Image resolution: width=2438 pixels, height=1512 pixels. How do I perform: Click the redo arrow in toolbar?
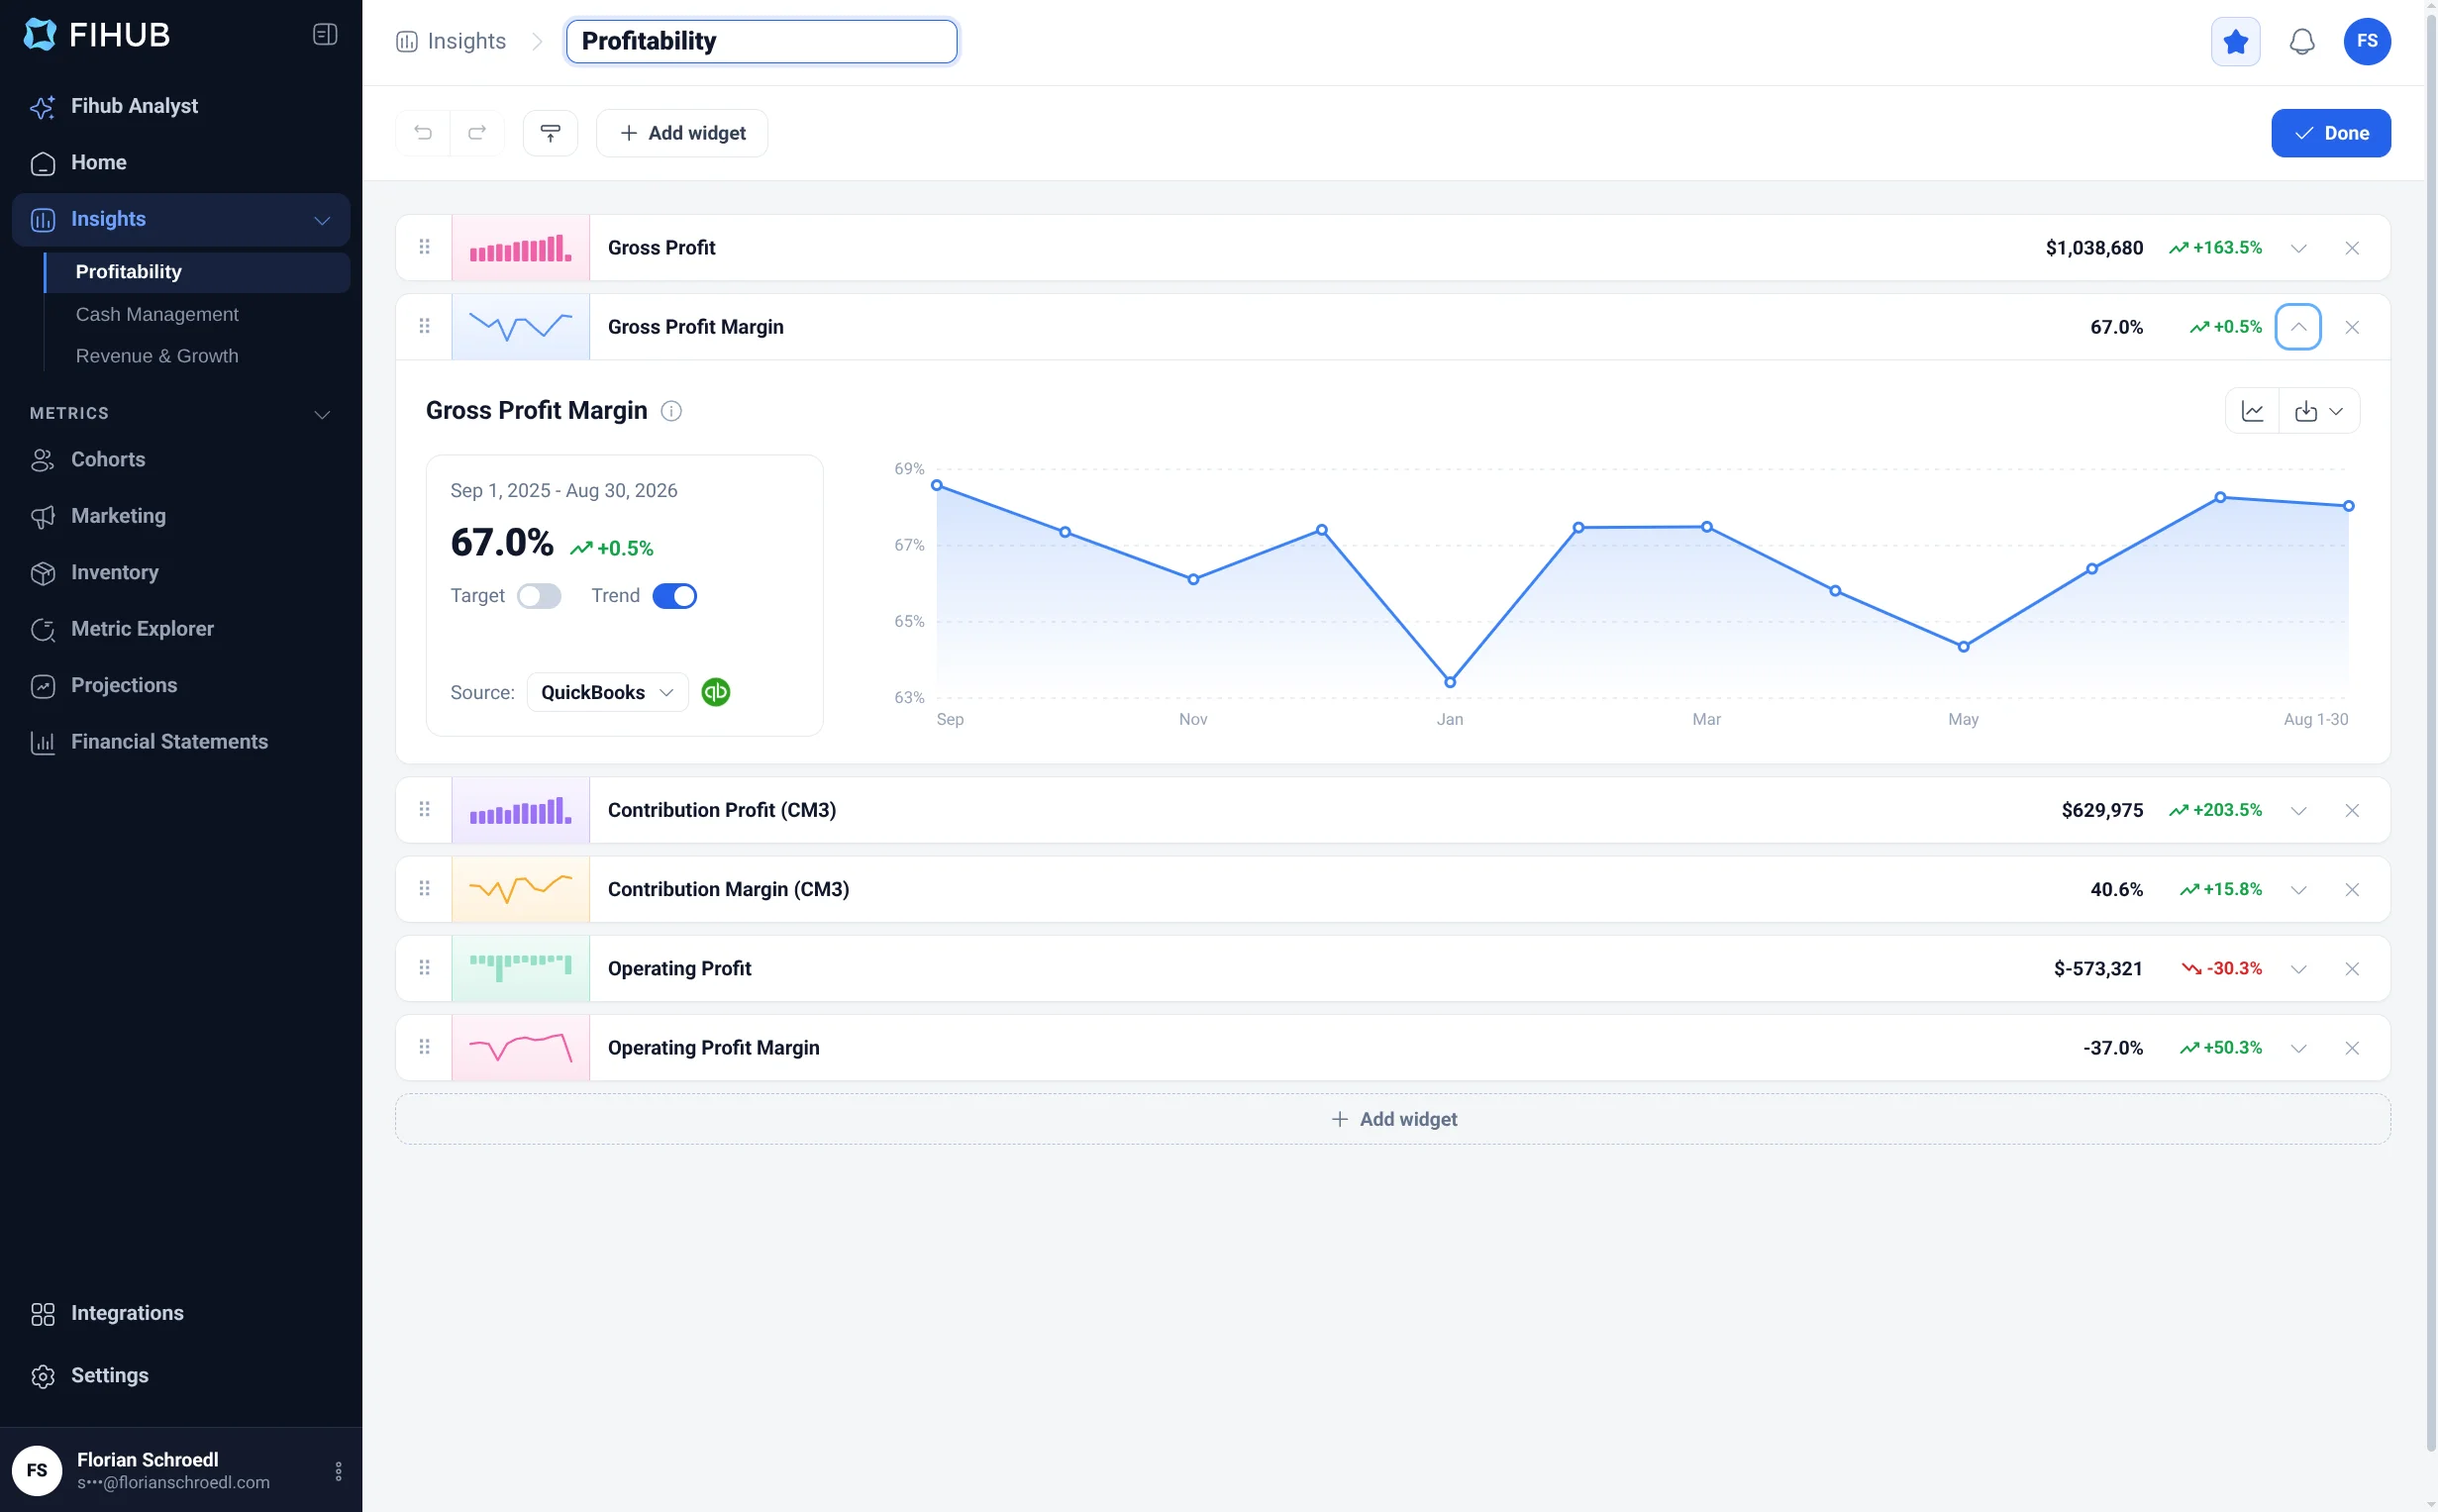point(477,133)
